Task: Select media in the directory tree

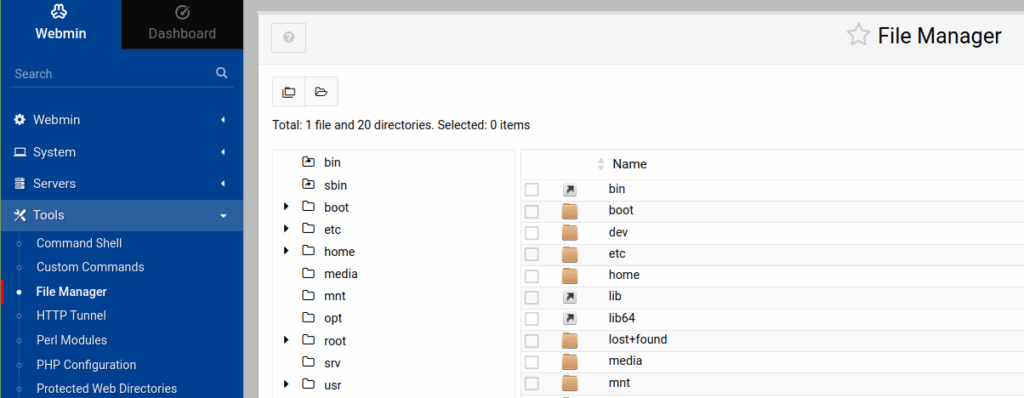Action: click(341, 274)
